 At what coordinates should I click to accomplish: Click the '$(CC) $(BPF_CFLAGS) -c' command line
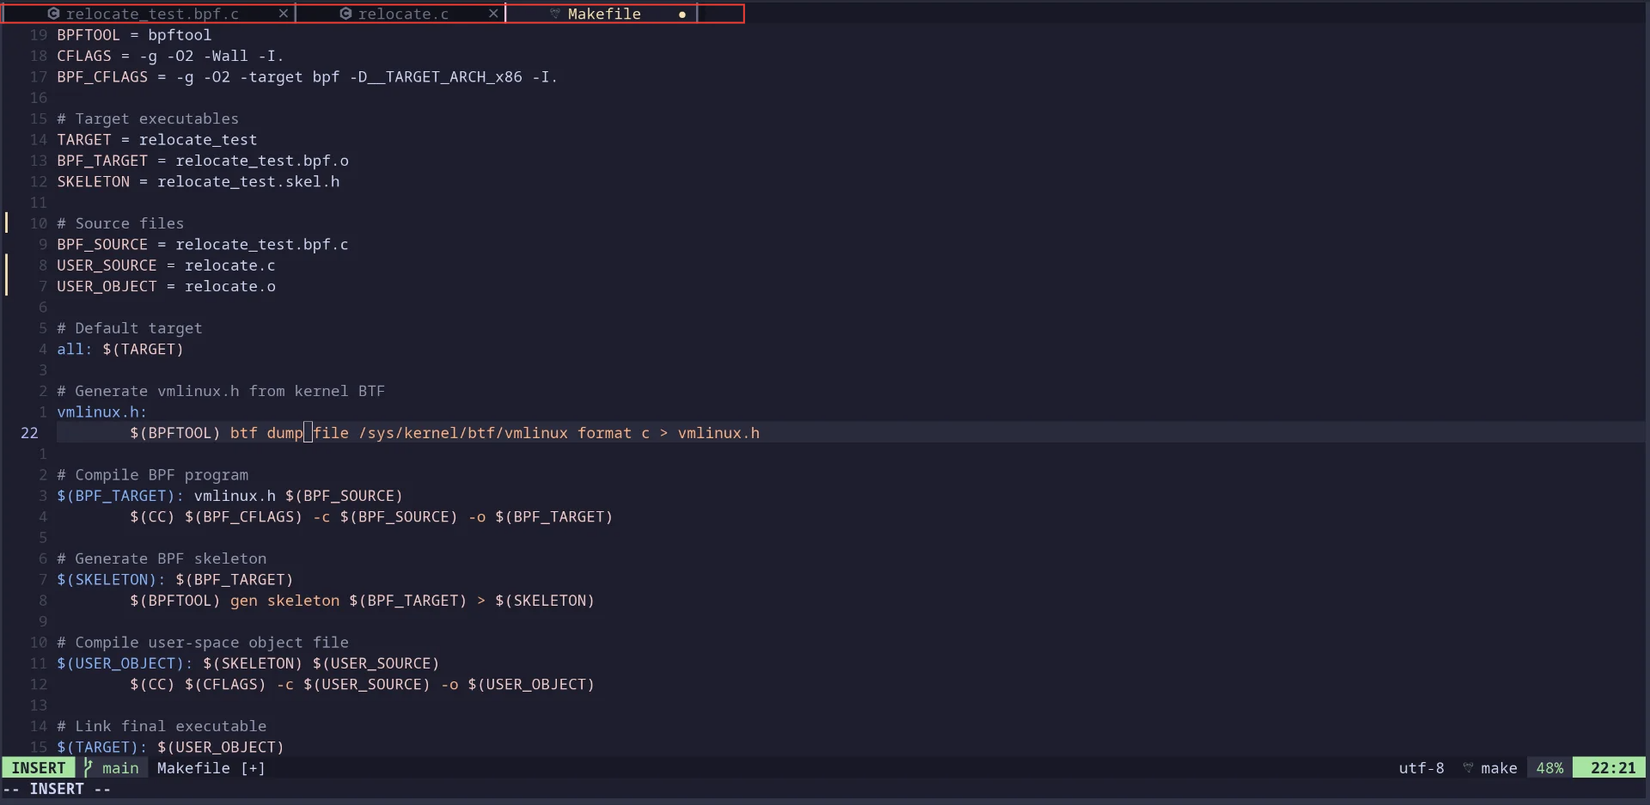[371, 517]
